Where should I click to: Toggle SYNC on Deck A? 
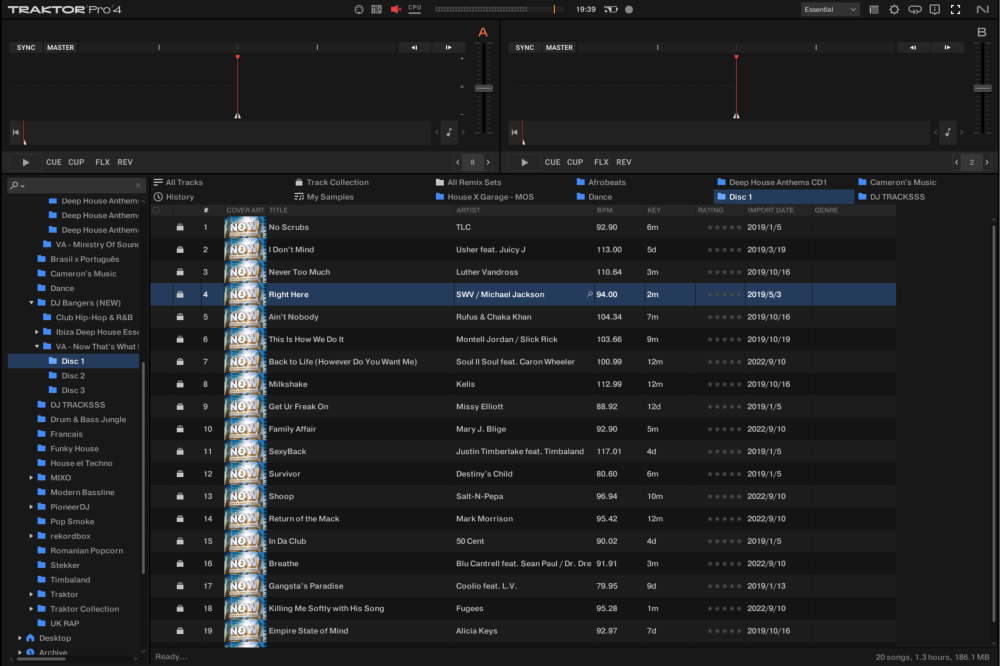click(26, 47)
